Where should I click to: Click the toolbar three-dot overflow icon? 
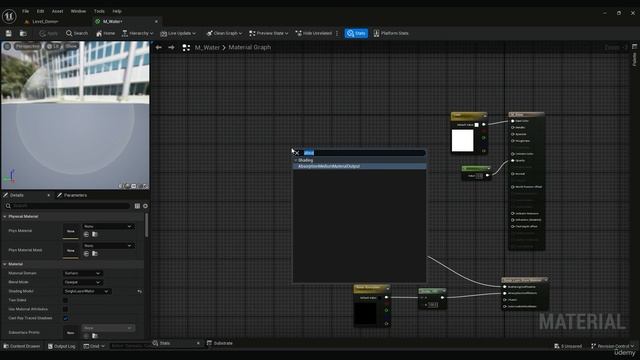pyautogui.click(x=337, y=33)
